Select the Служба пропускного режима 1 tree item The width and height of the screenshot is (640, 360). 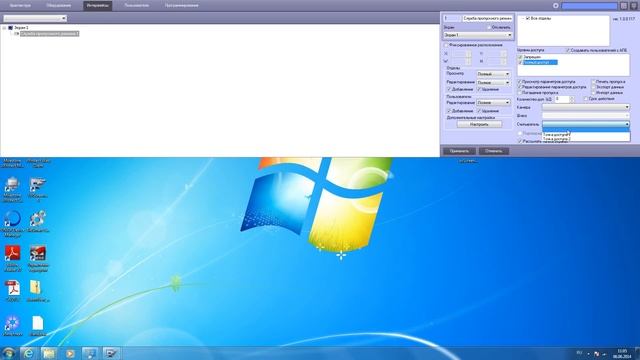coord(49,33)
